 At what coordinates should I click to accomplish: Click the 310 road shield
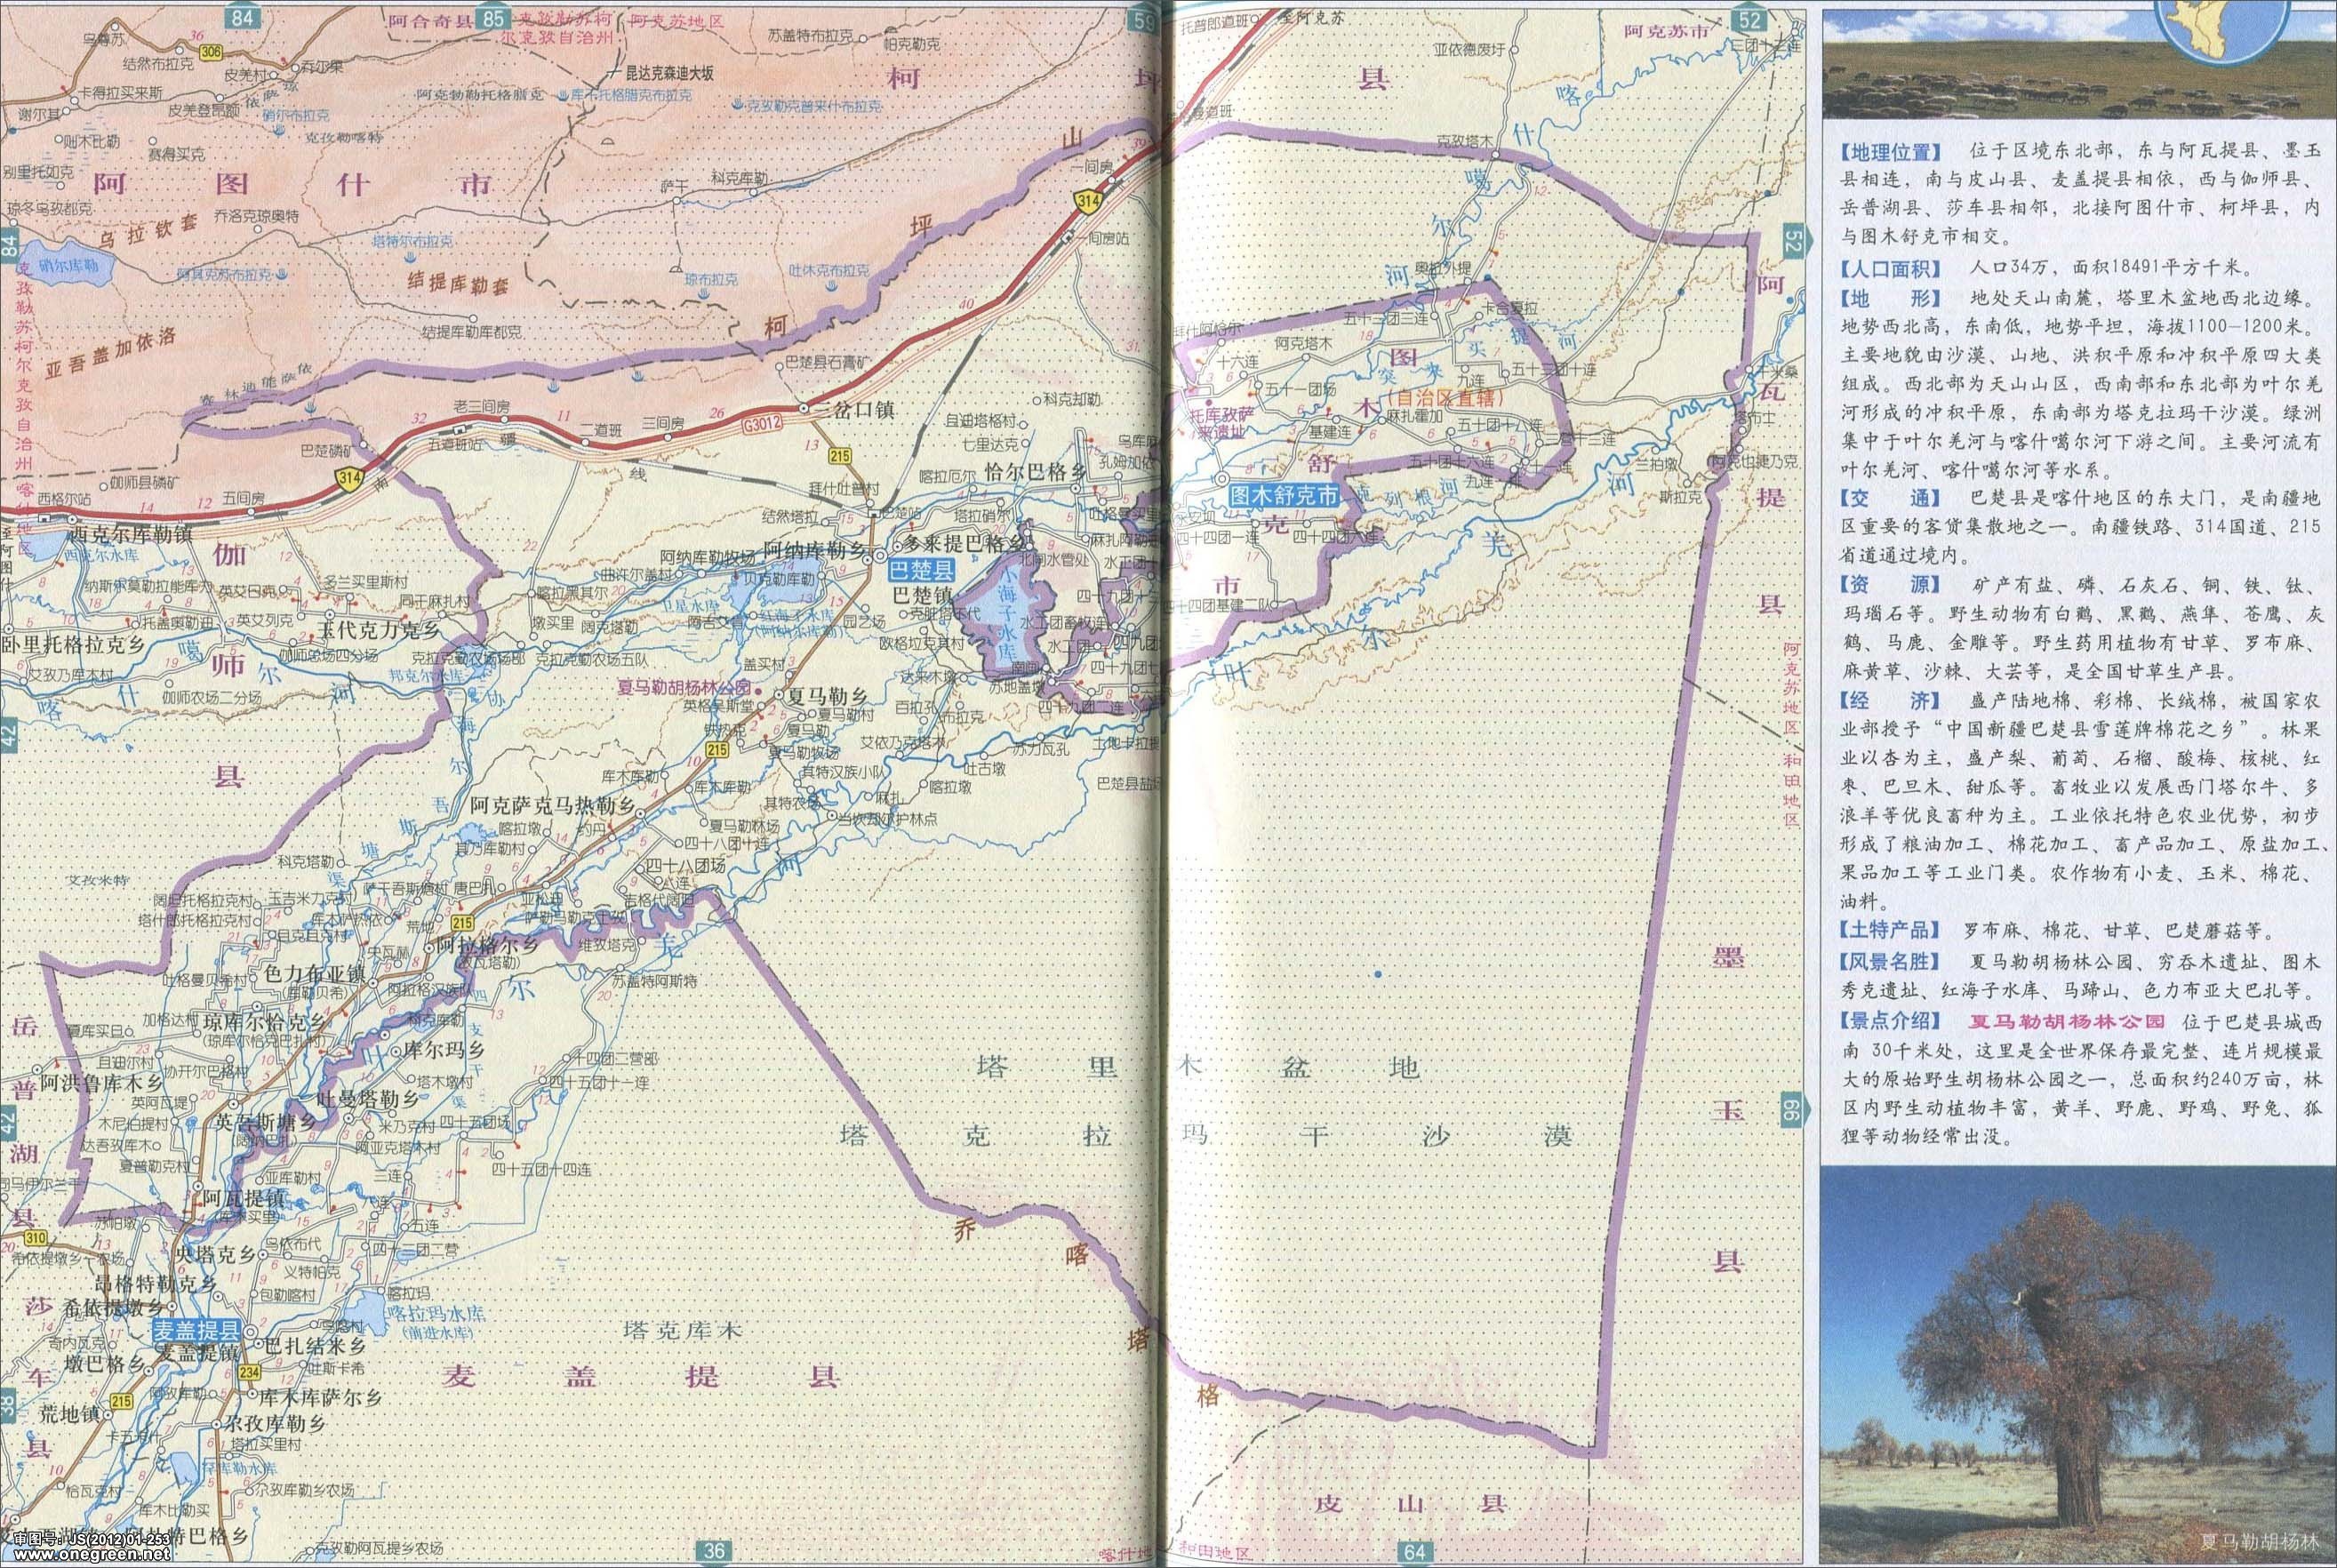point(36,1238)
